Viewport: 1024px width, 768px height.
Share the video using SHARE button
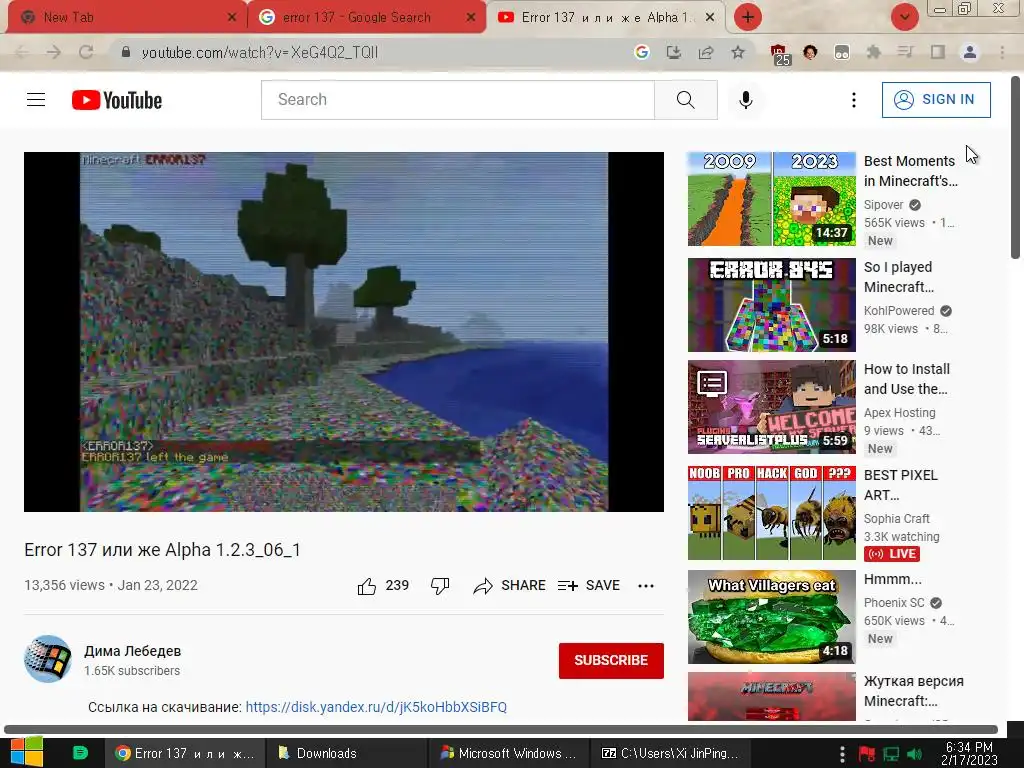pos(509,586)
